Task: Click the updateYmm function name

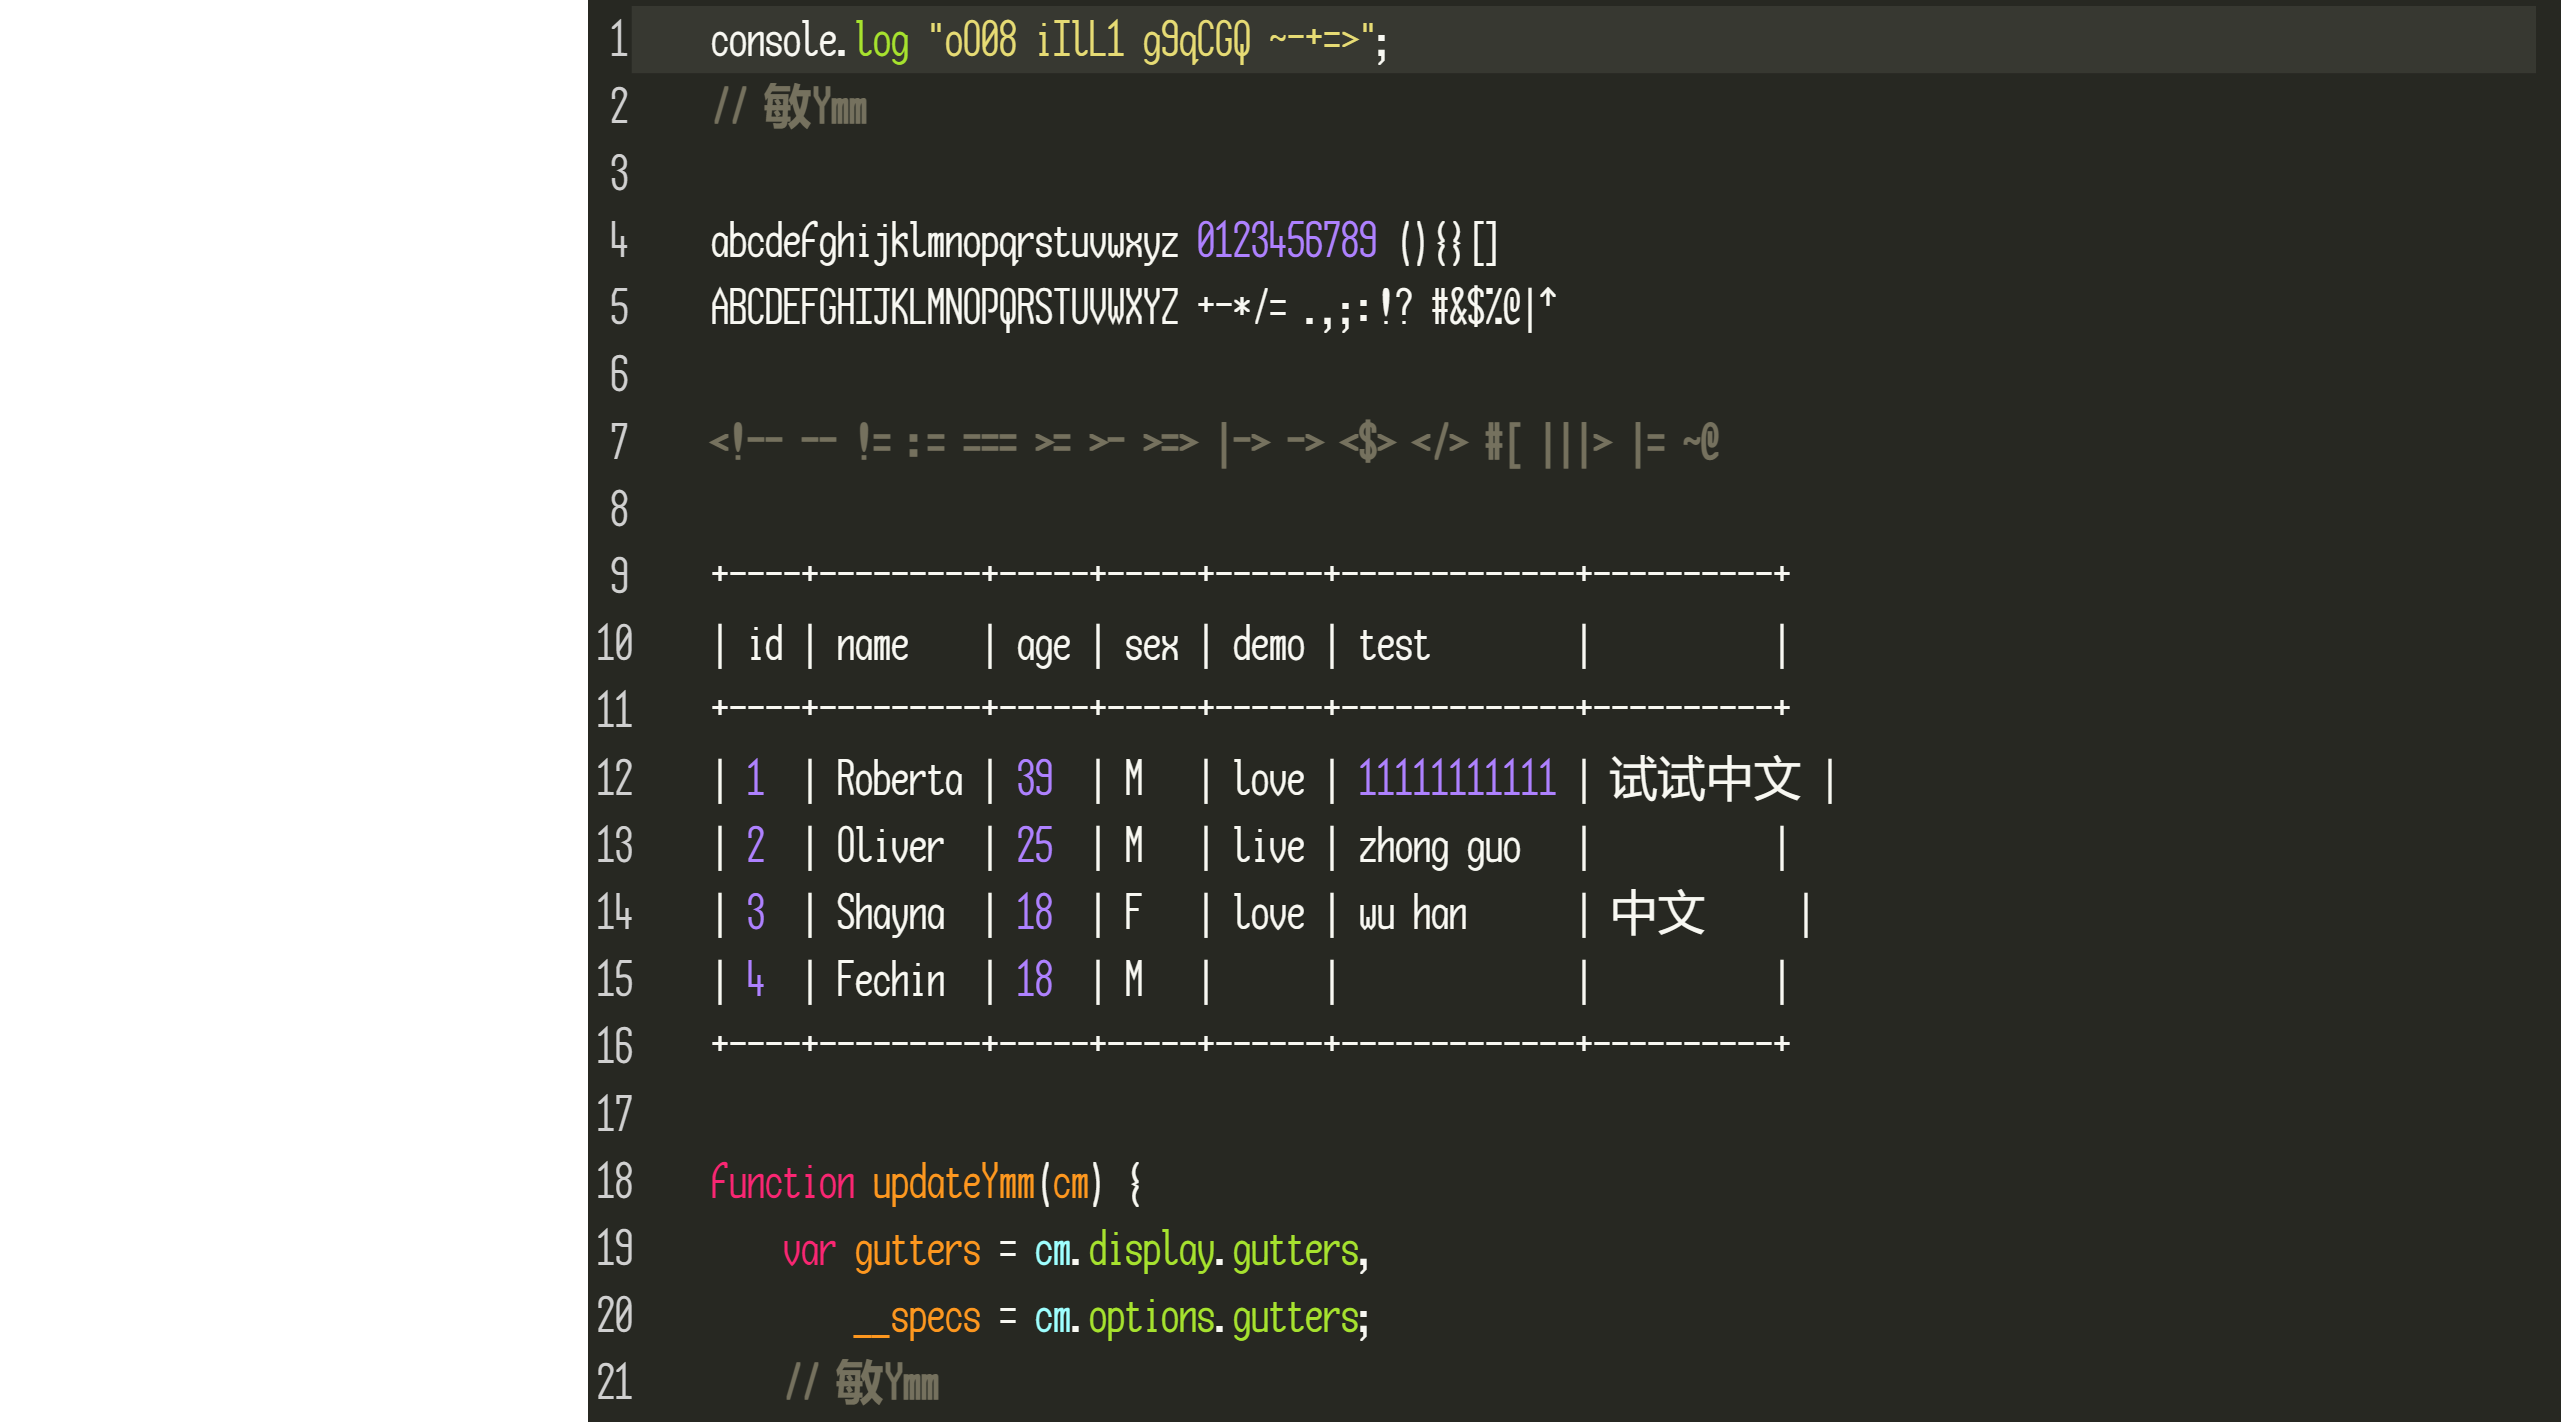Action: pos(953,1183)
